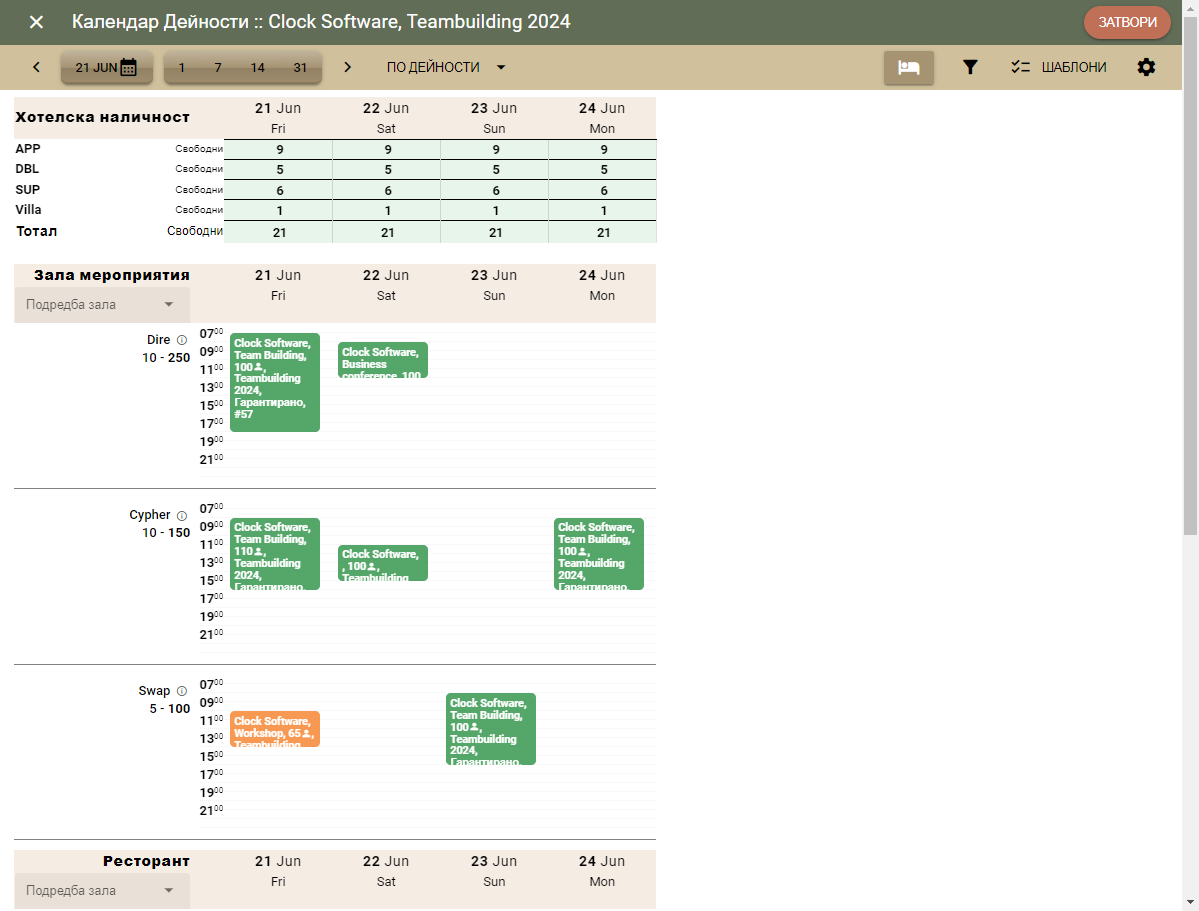The image size is (1199, 911).
Task: Click 24 Jun header in hotel availability
Action: [x=602, y=118]
